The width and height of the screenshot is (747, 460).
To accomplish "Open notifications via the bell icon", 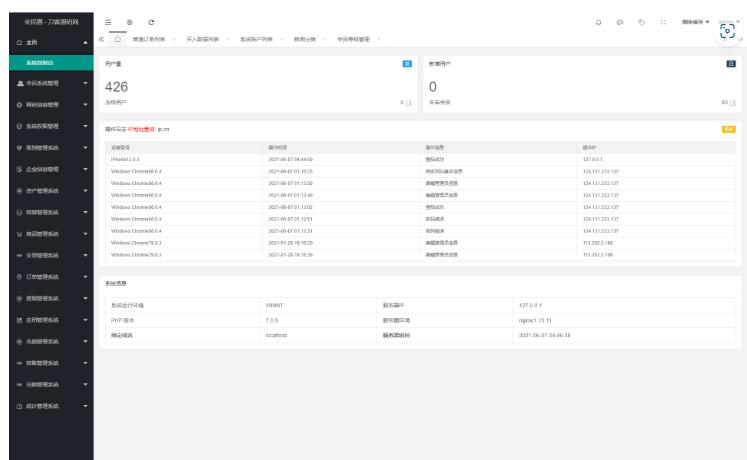I will click(598, 21).
